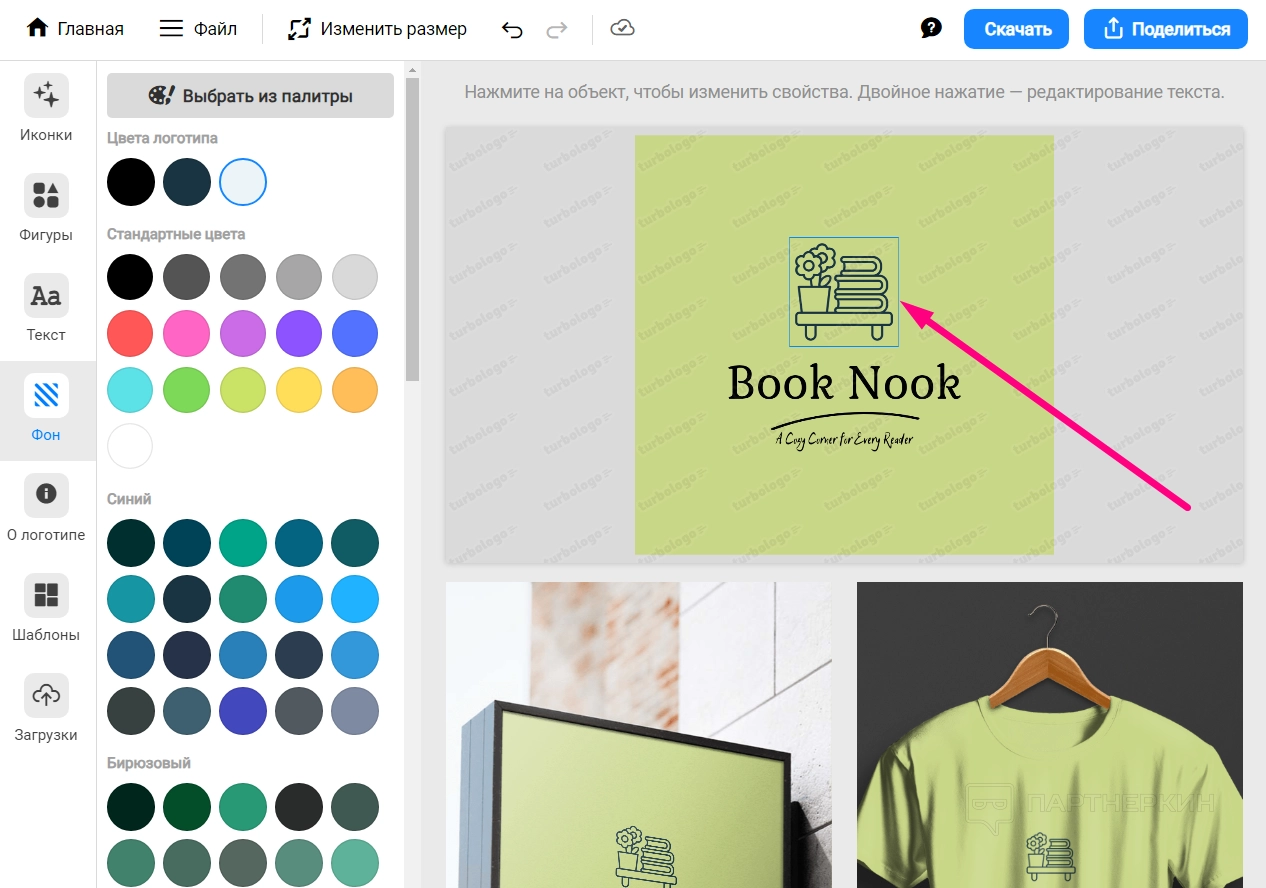Pick the white standard color swatch
This screenshot has height=888, width=1266.
[130, 446]
